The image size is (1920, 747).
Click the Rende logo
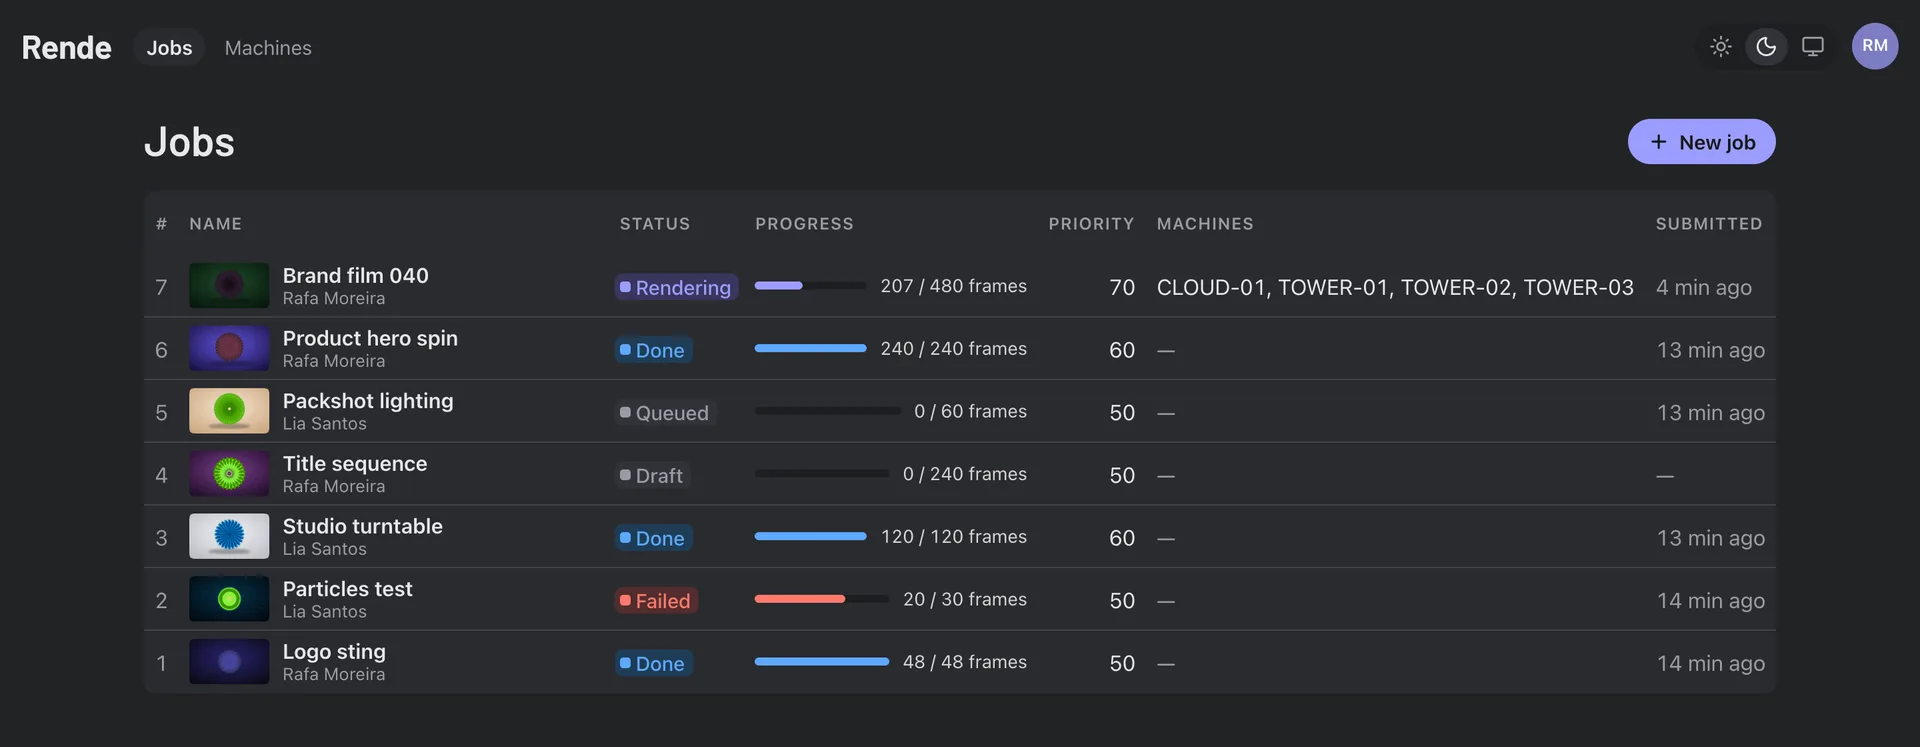[x=66, y=48]
